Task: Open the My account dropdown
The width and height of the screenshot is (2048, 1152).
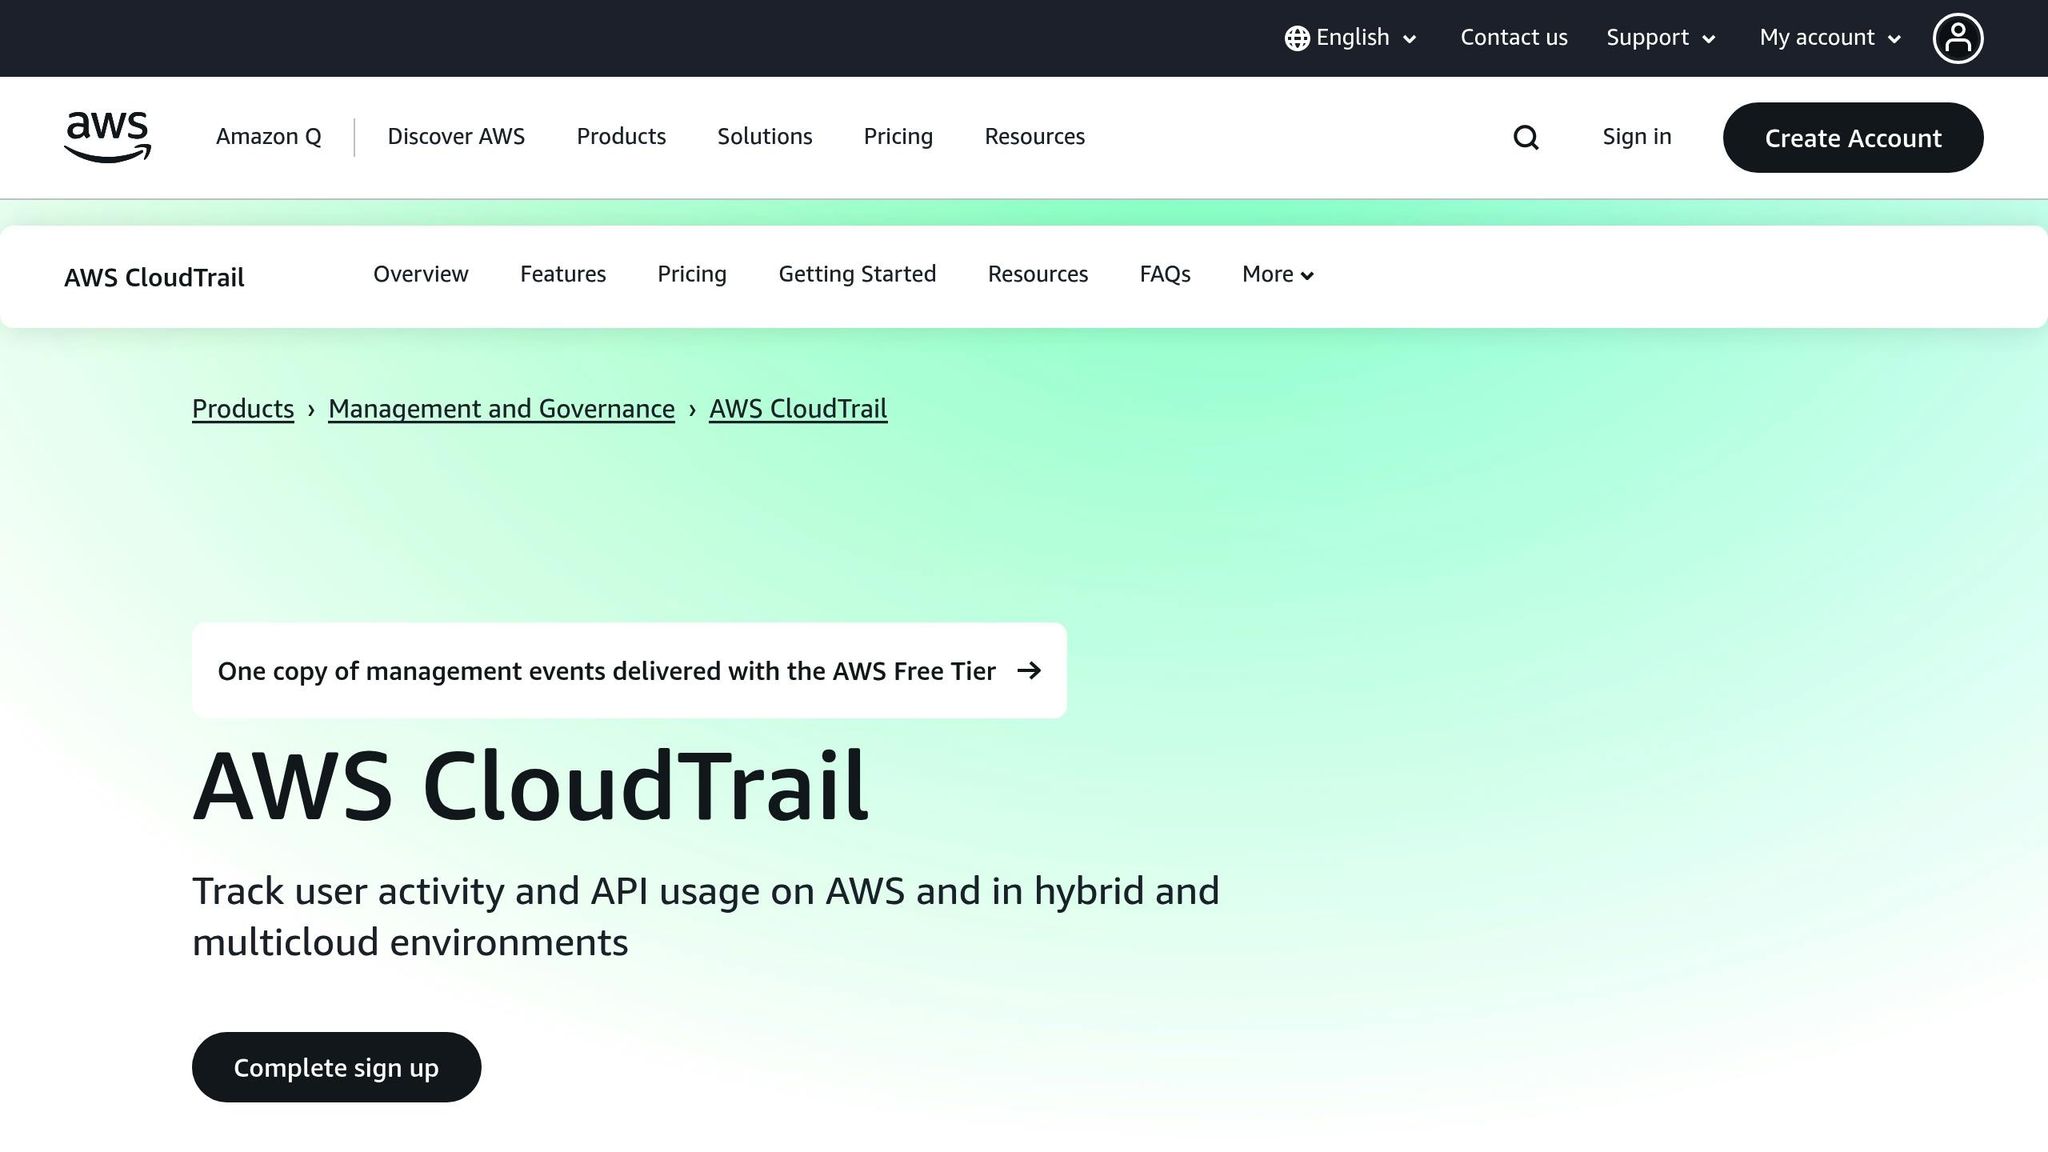Action: pos(1830,38)
